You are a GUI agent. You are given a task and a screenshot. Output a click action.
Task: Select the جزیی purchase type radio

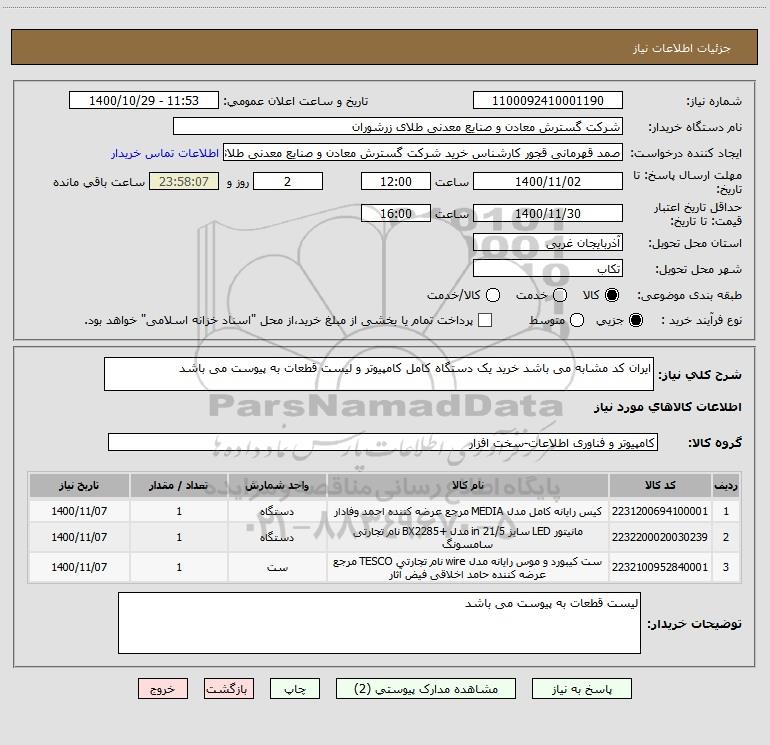coord(635,320)
